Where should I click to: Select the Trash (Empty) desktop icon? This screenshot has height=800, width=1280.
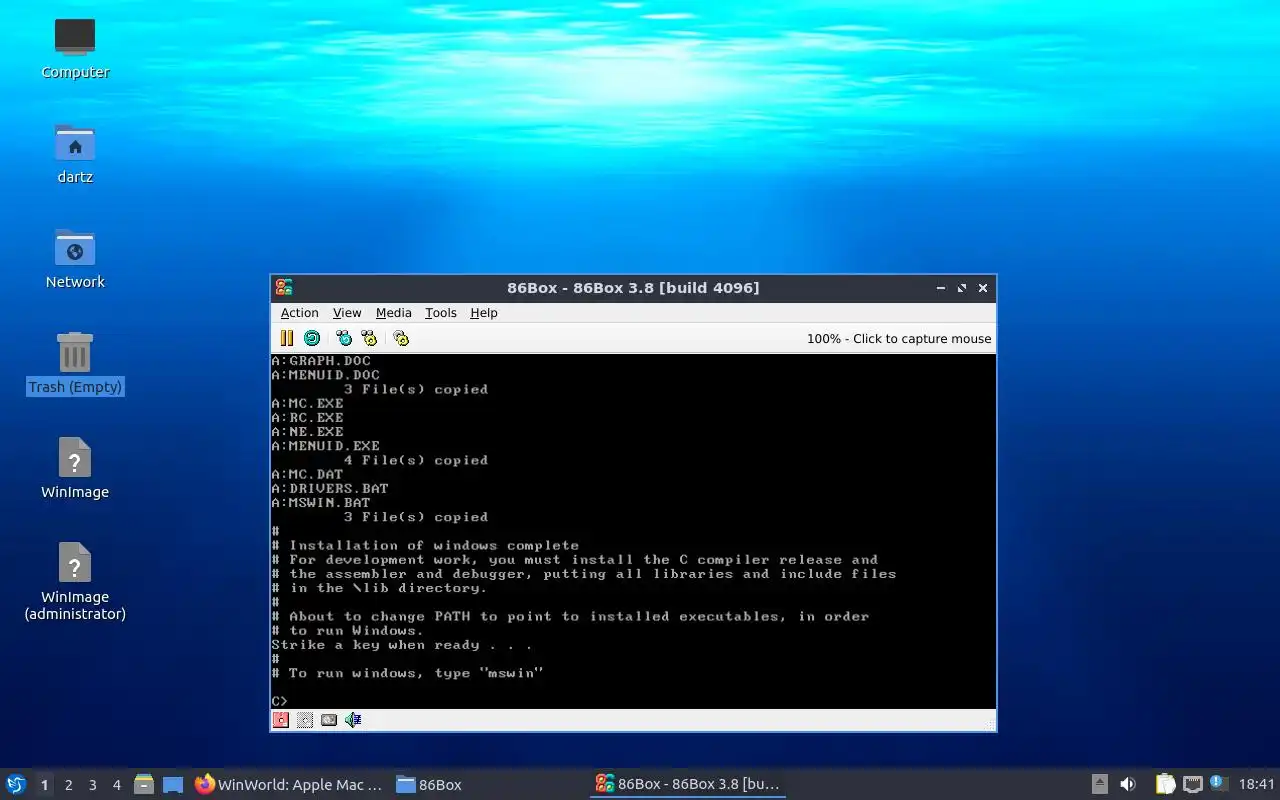(x=75, y=363)
